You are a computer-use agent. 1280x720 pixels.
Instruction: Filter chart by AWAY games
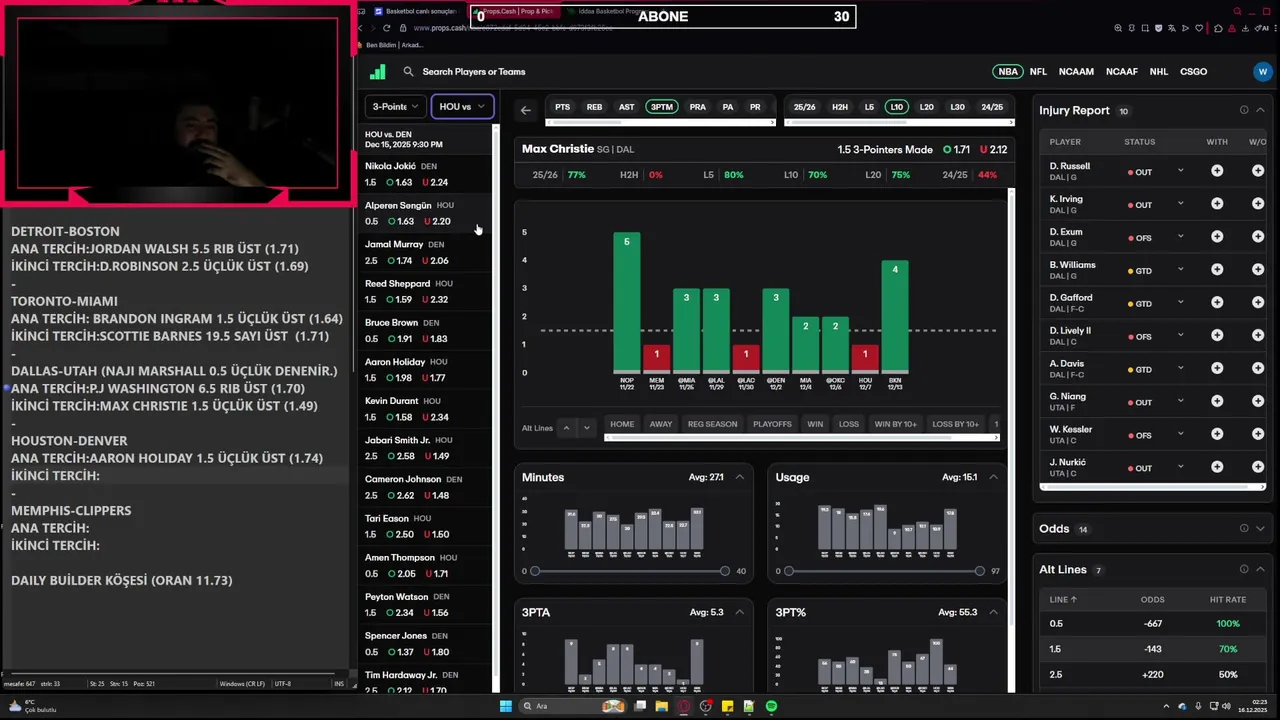tap(661, 424)
